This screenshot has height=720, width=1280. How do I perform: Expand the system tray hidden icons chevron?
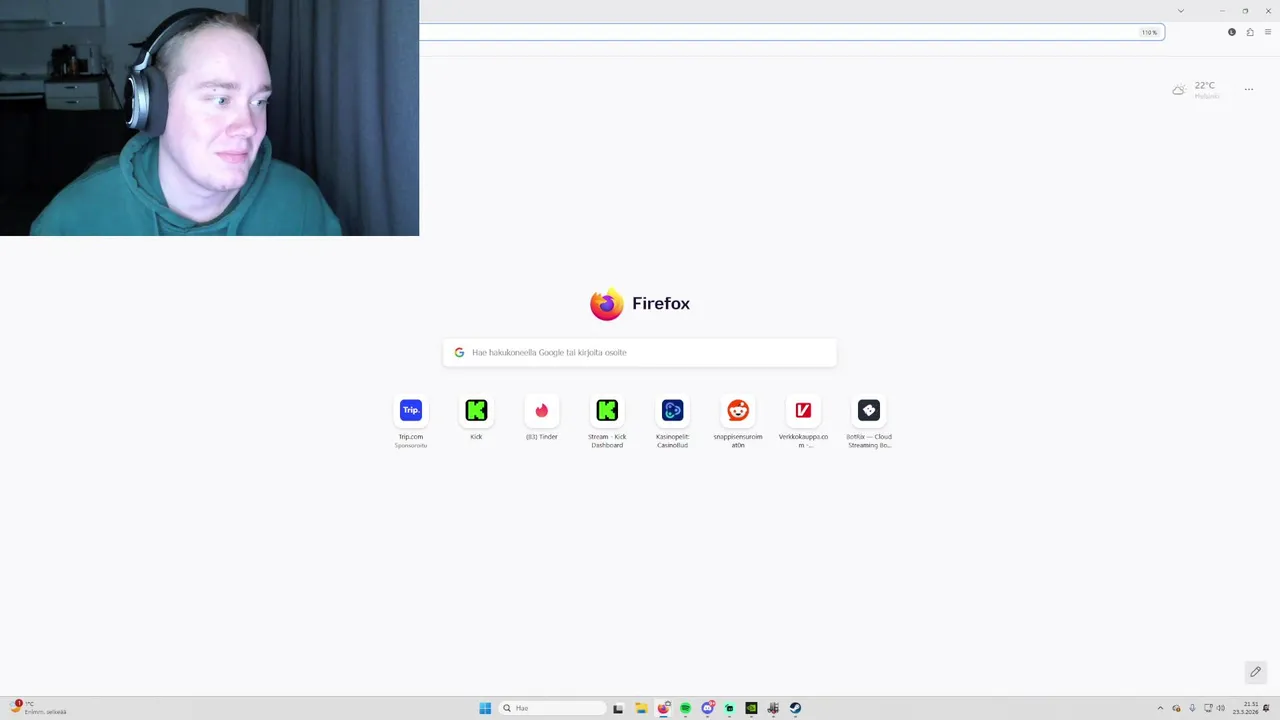[1160, 708]
